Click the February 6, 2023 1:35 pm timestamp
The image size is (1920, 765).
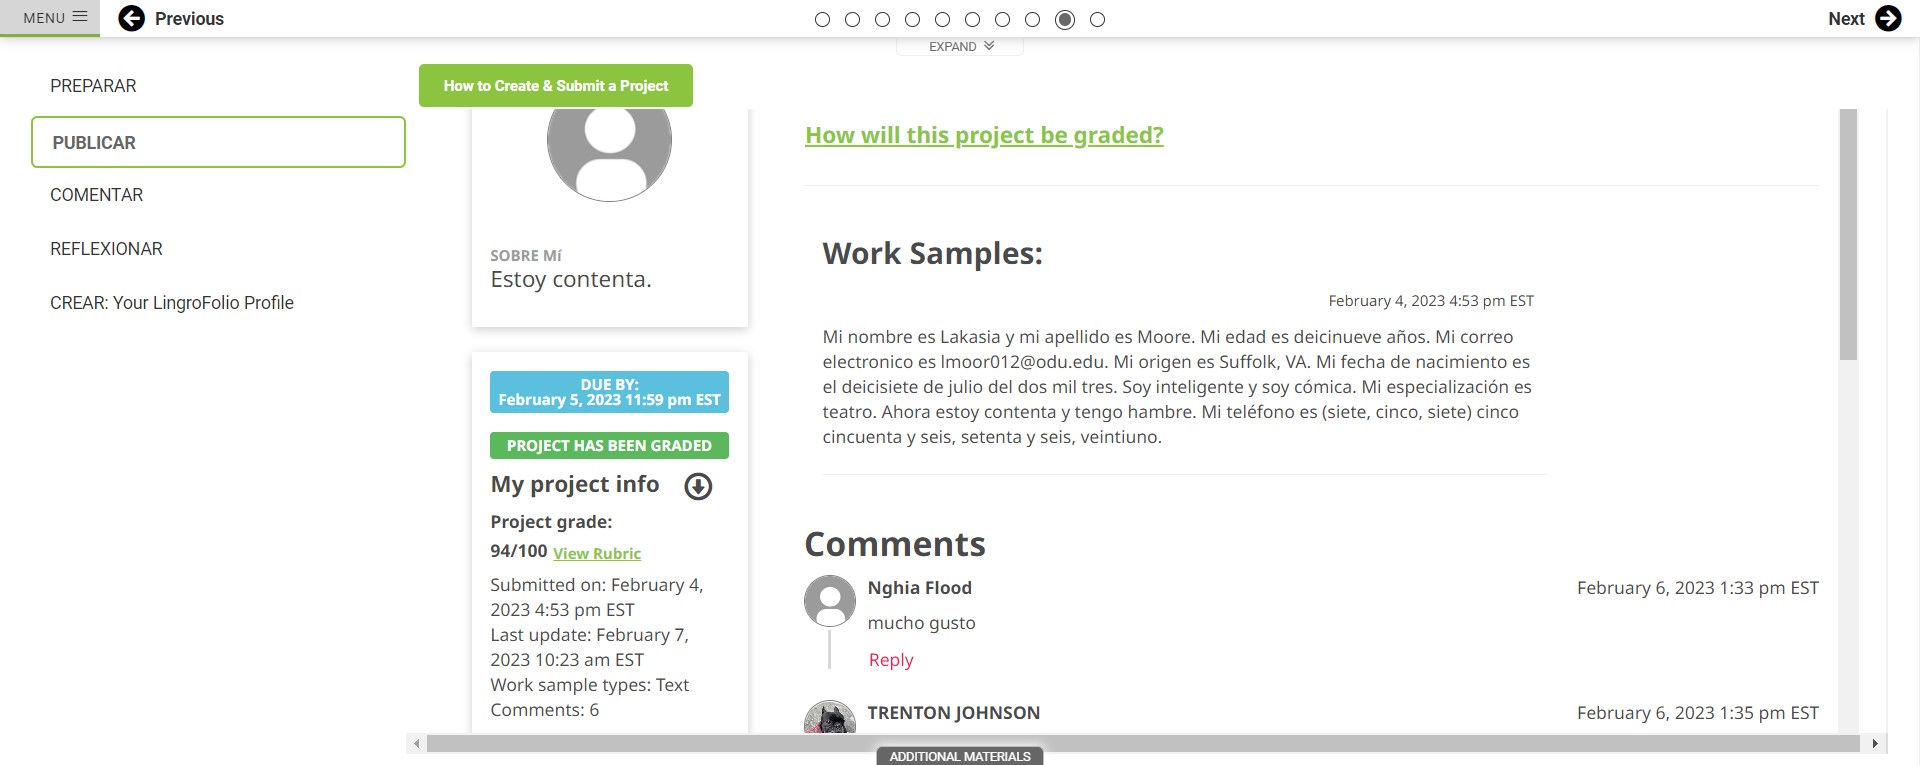coord(1698,713)
